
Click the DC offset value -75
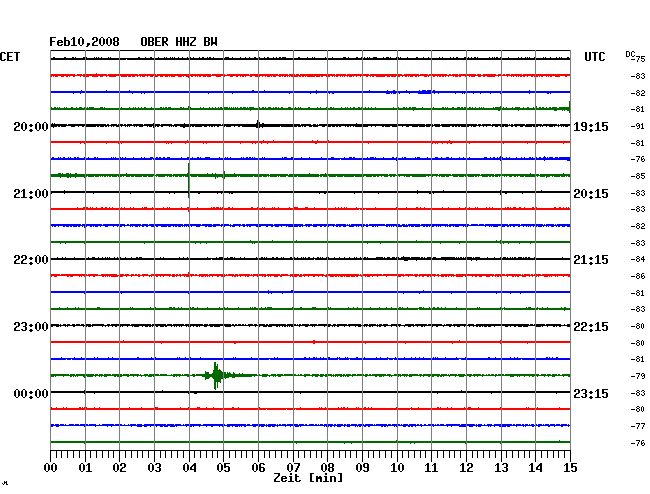[638, 59]
